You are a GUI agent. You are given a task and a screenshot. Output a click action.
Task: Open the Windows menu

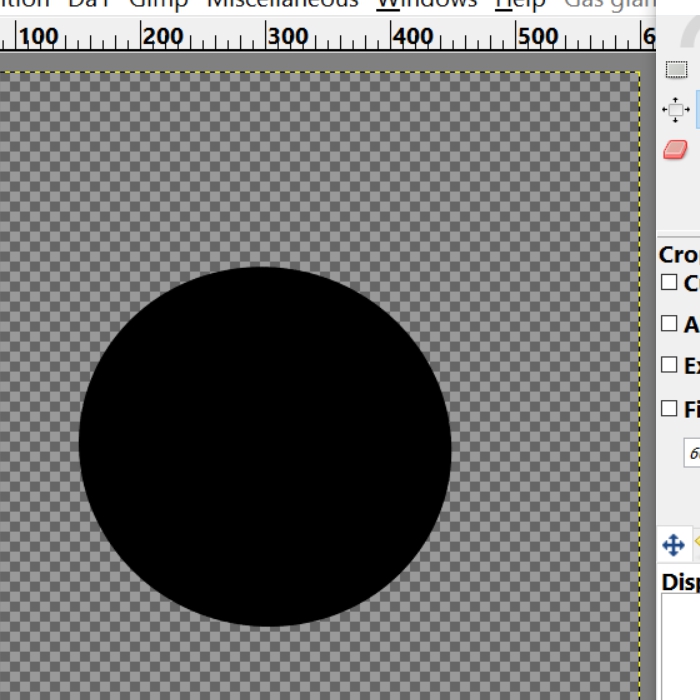[x=427, y=4]
